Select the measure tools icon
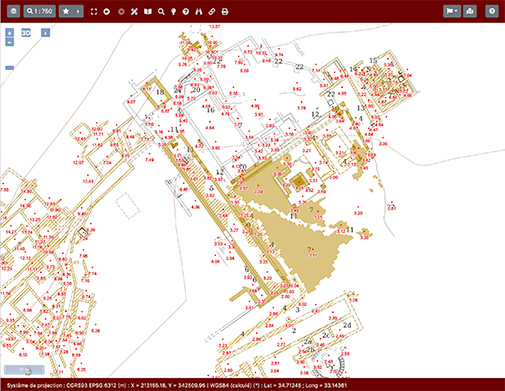The image size is (505, 391). coord(134,12)
